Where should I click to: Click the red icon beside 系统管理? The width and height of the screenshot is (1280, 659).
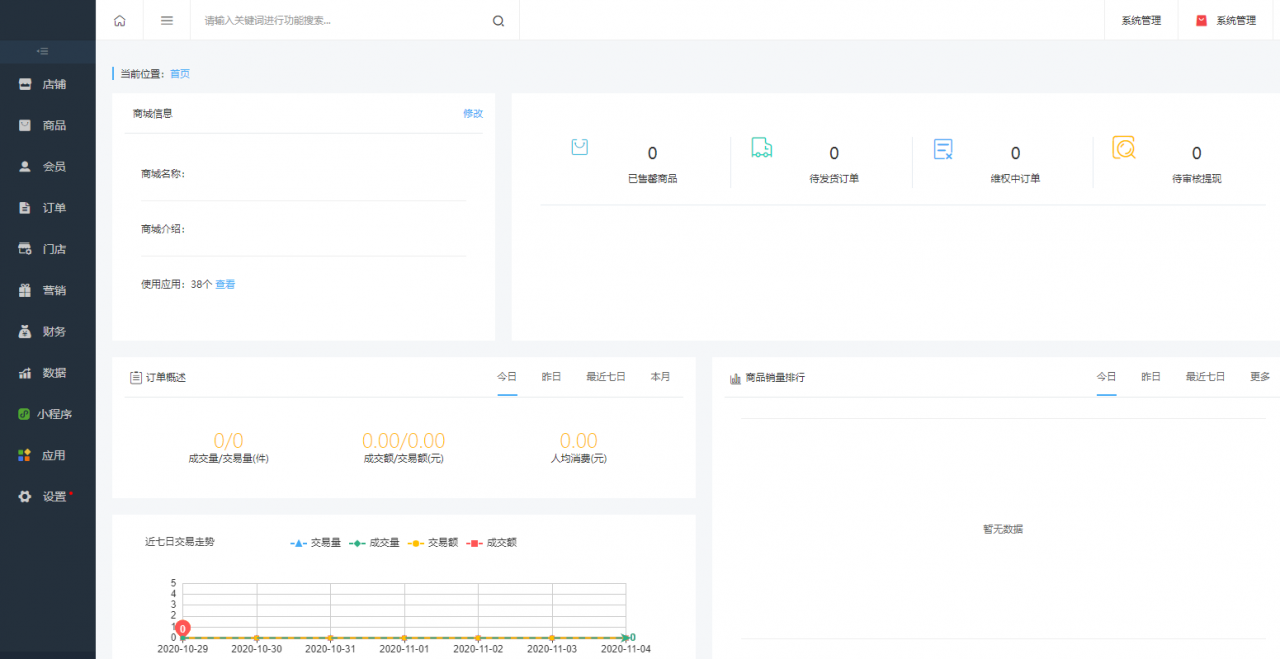pos(1201,20)
